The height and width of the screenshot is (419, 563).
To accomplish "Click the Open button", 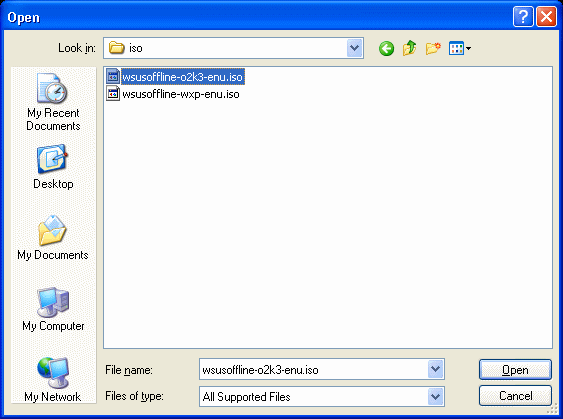I will coord(515,369).
